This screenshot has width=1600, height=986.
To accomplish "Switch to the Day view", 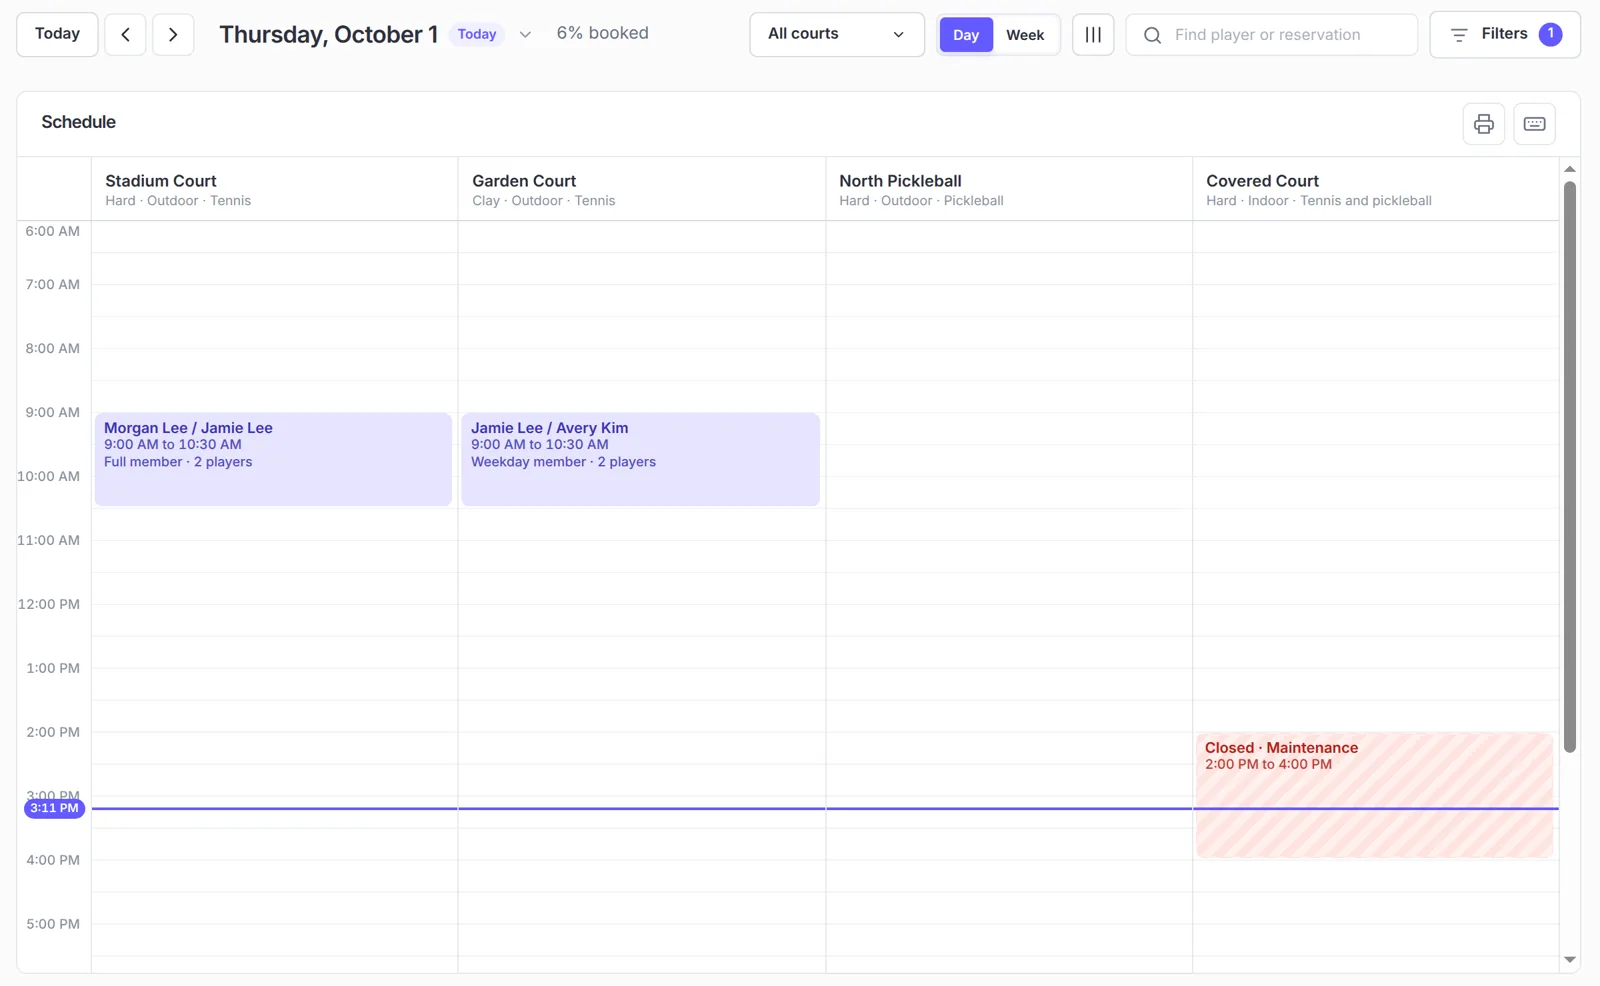I will pos(966,35).
